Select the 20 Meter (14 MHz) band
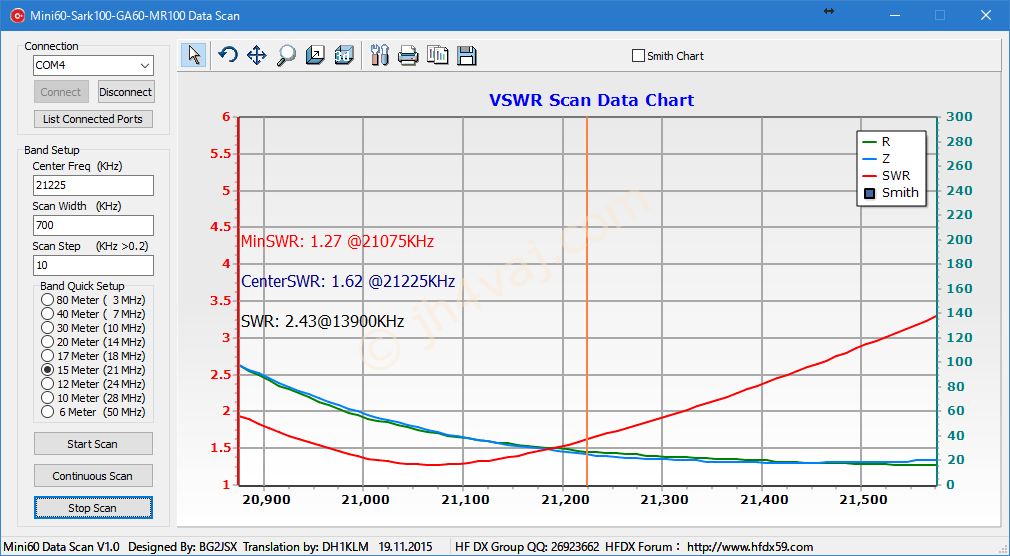 tap(47, 341)
